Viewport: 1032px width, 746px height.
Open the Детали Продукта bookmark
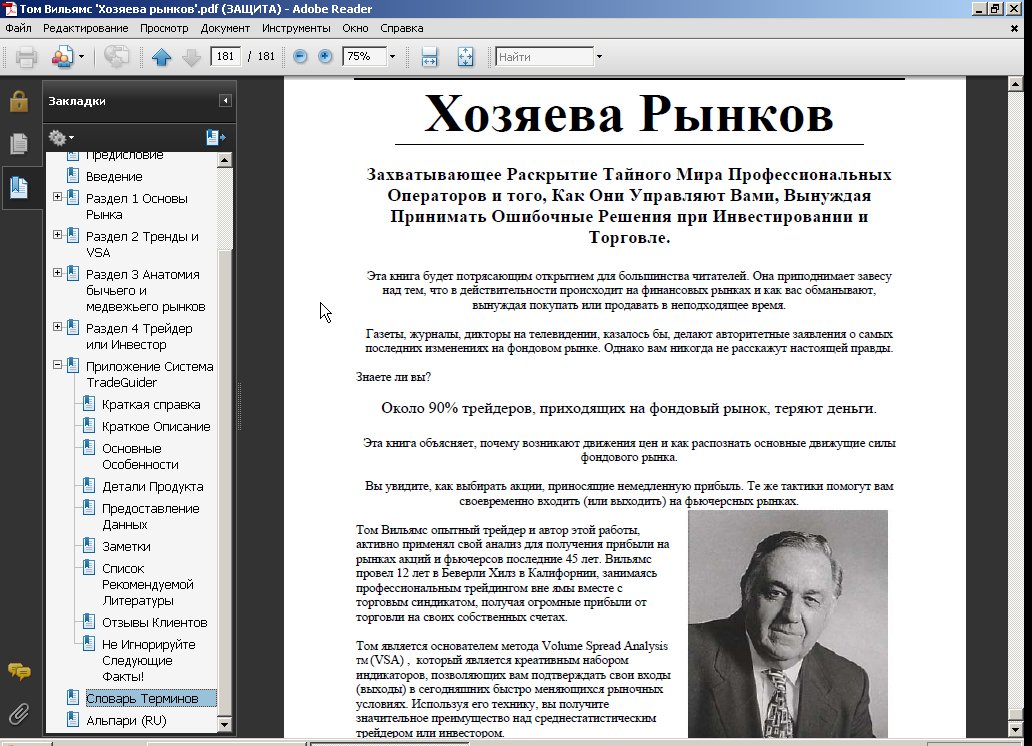(x=153, y=487)
